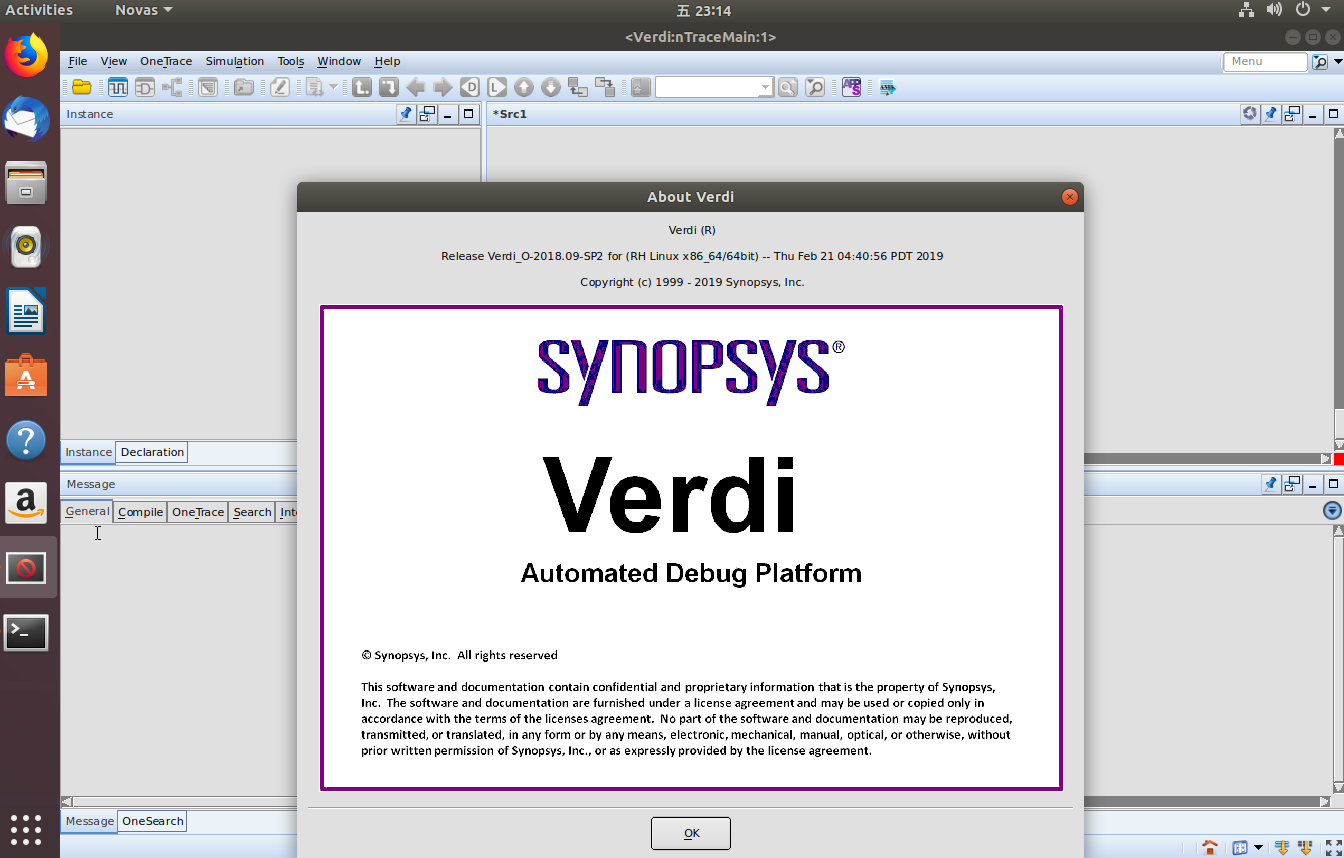
Task: Click the back arrow navigation icon
Action: click(x=416, y=87)
